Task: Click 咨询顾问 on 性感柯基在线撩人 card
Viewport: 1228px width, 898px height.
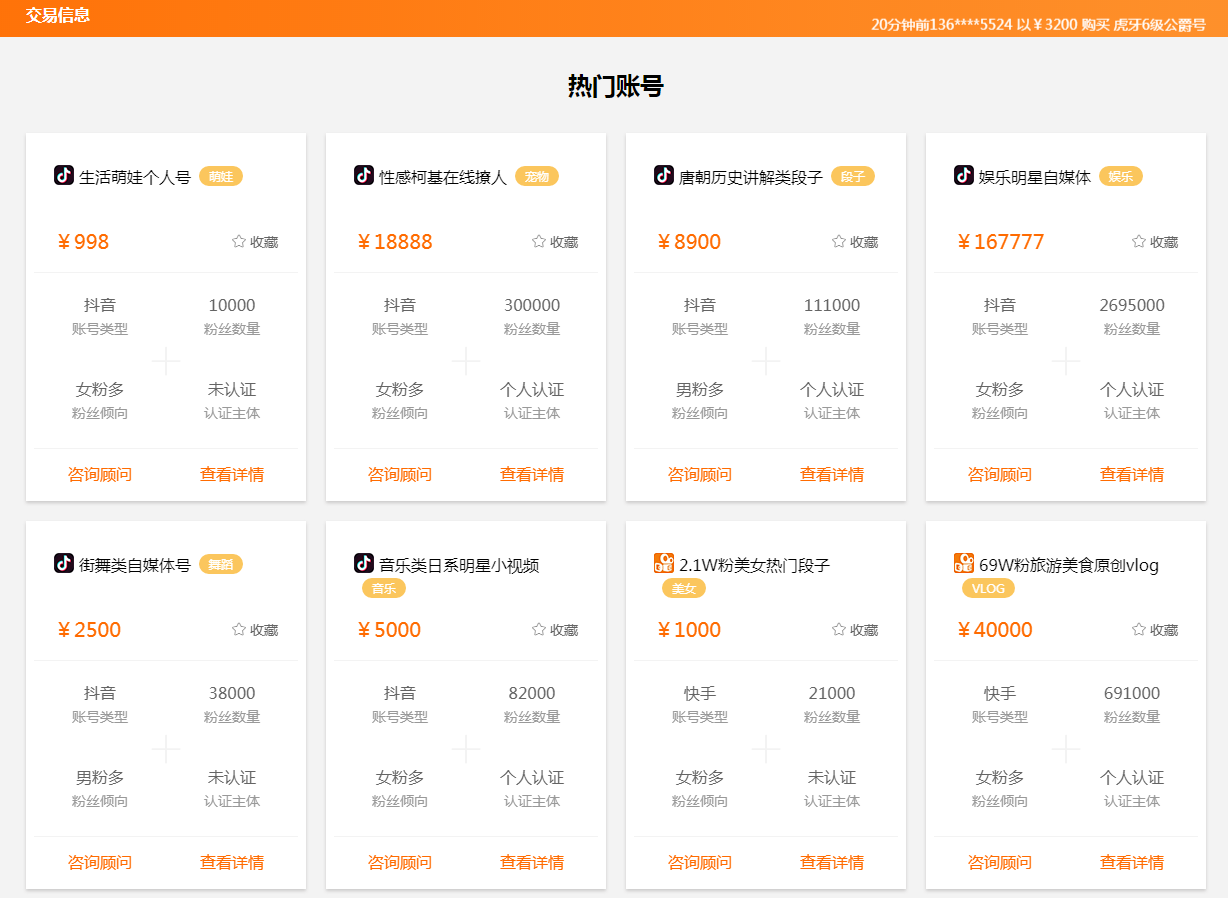Action: coord(400,475)
